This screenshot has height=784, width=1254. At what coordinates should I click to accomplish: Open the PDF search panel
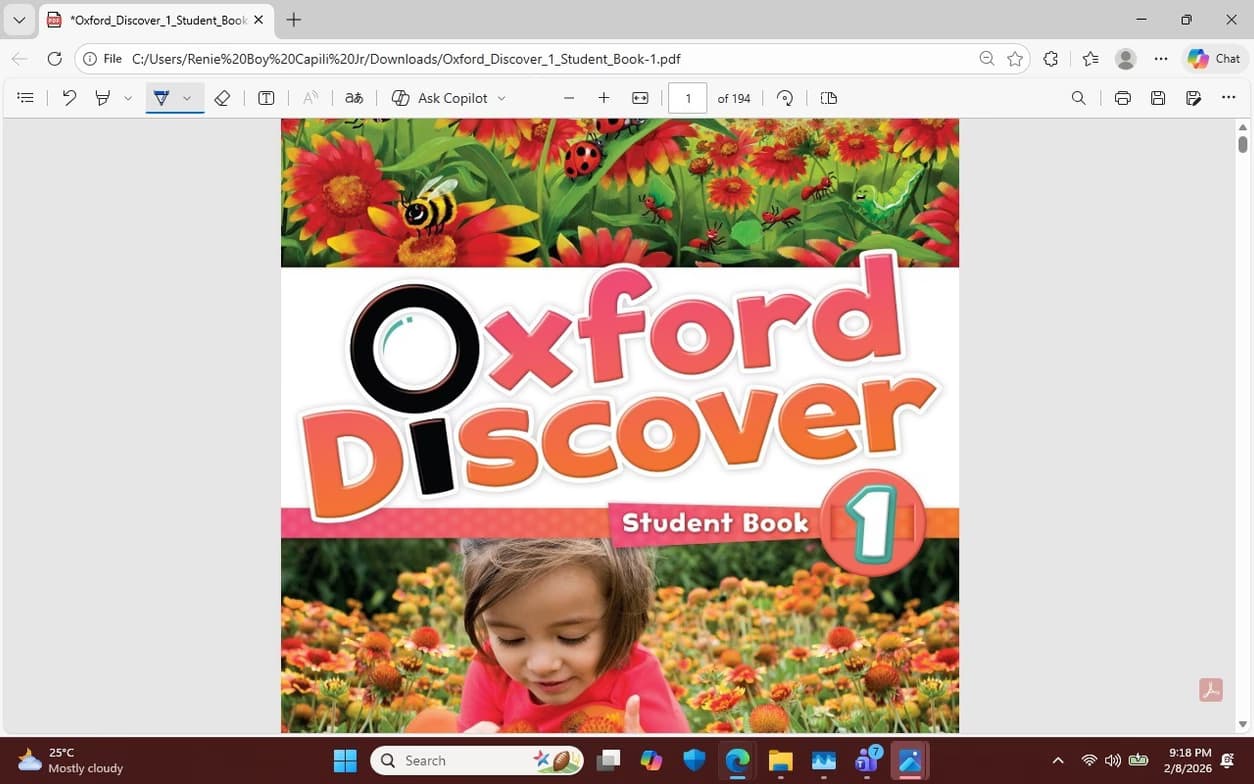point(1078,97)
